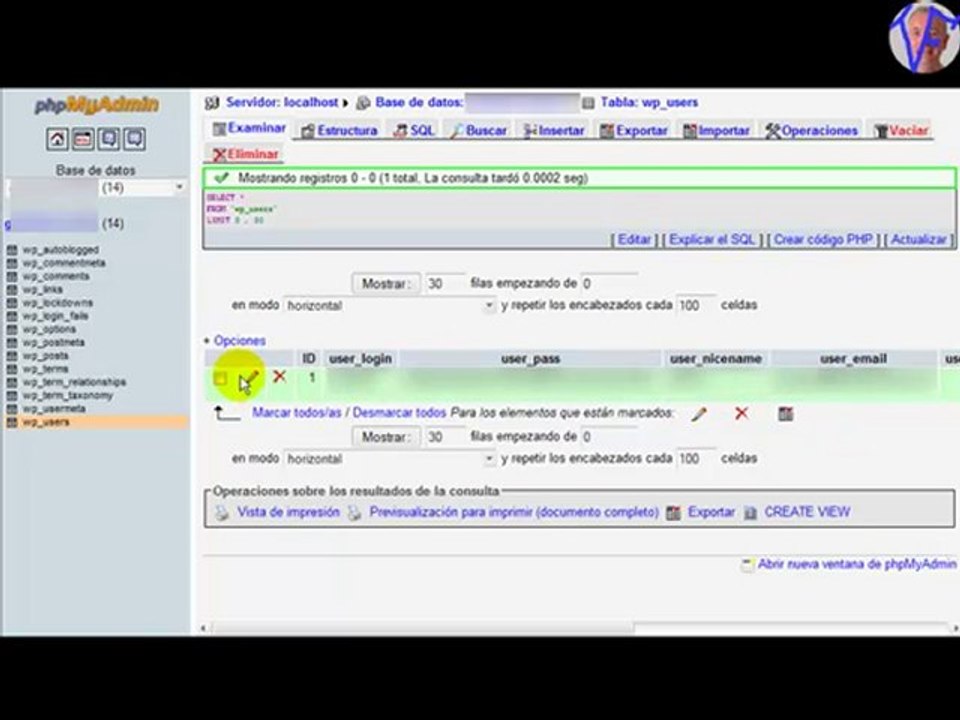Image resolution: width=960 pixels, height=720 pixels.
Task: Click the Vaciar tab
Action: tap(901, 130)
